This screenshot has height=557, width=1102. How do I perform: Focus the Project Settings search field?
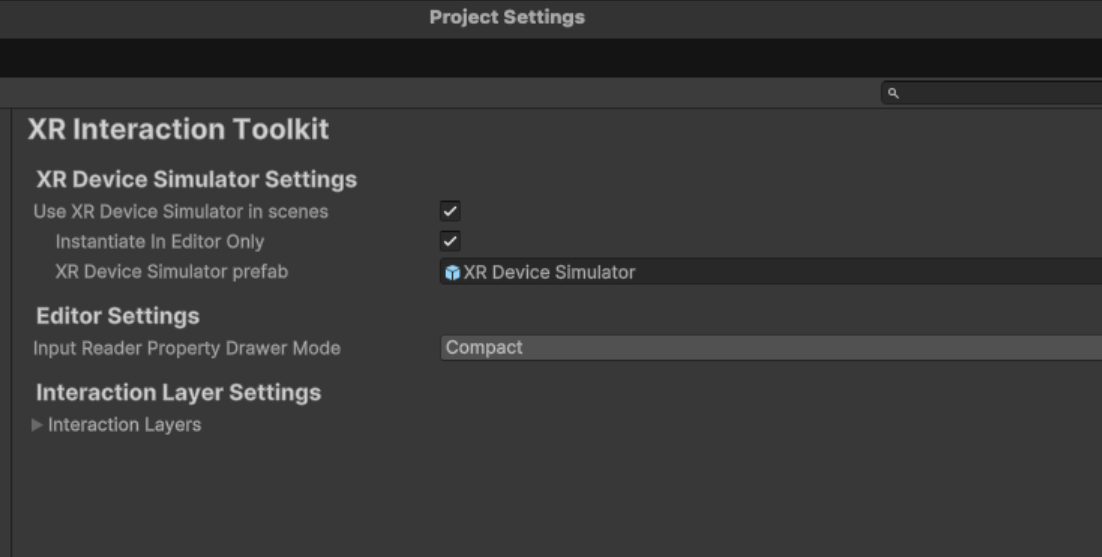point(991,93)
